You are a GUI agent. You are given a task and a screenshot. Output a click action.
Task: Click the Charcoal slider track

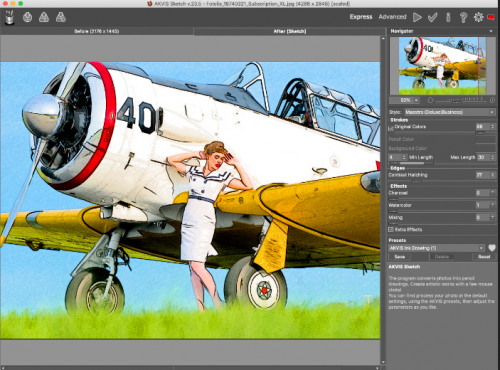(442, 199)
